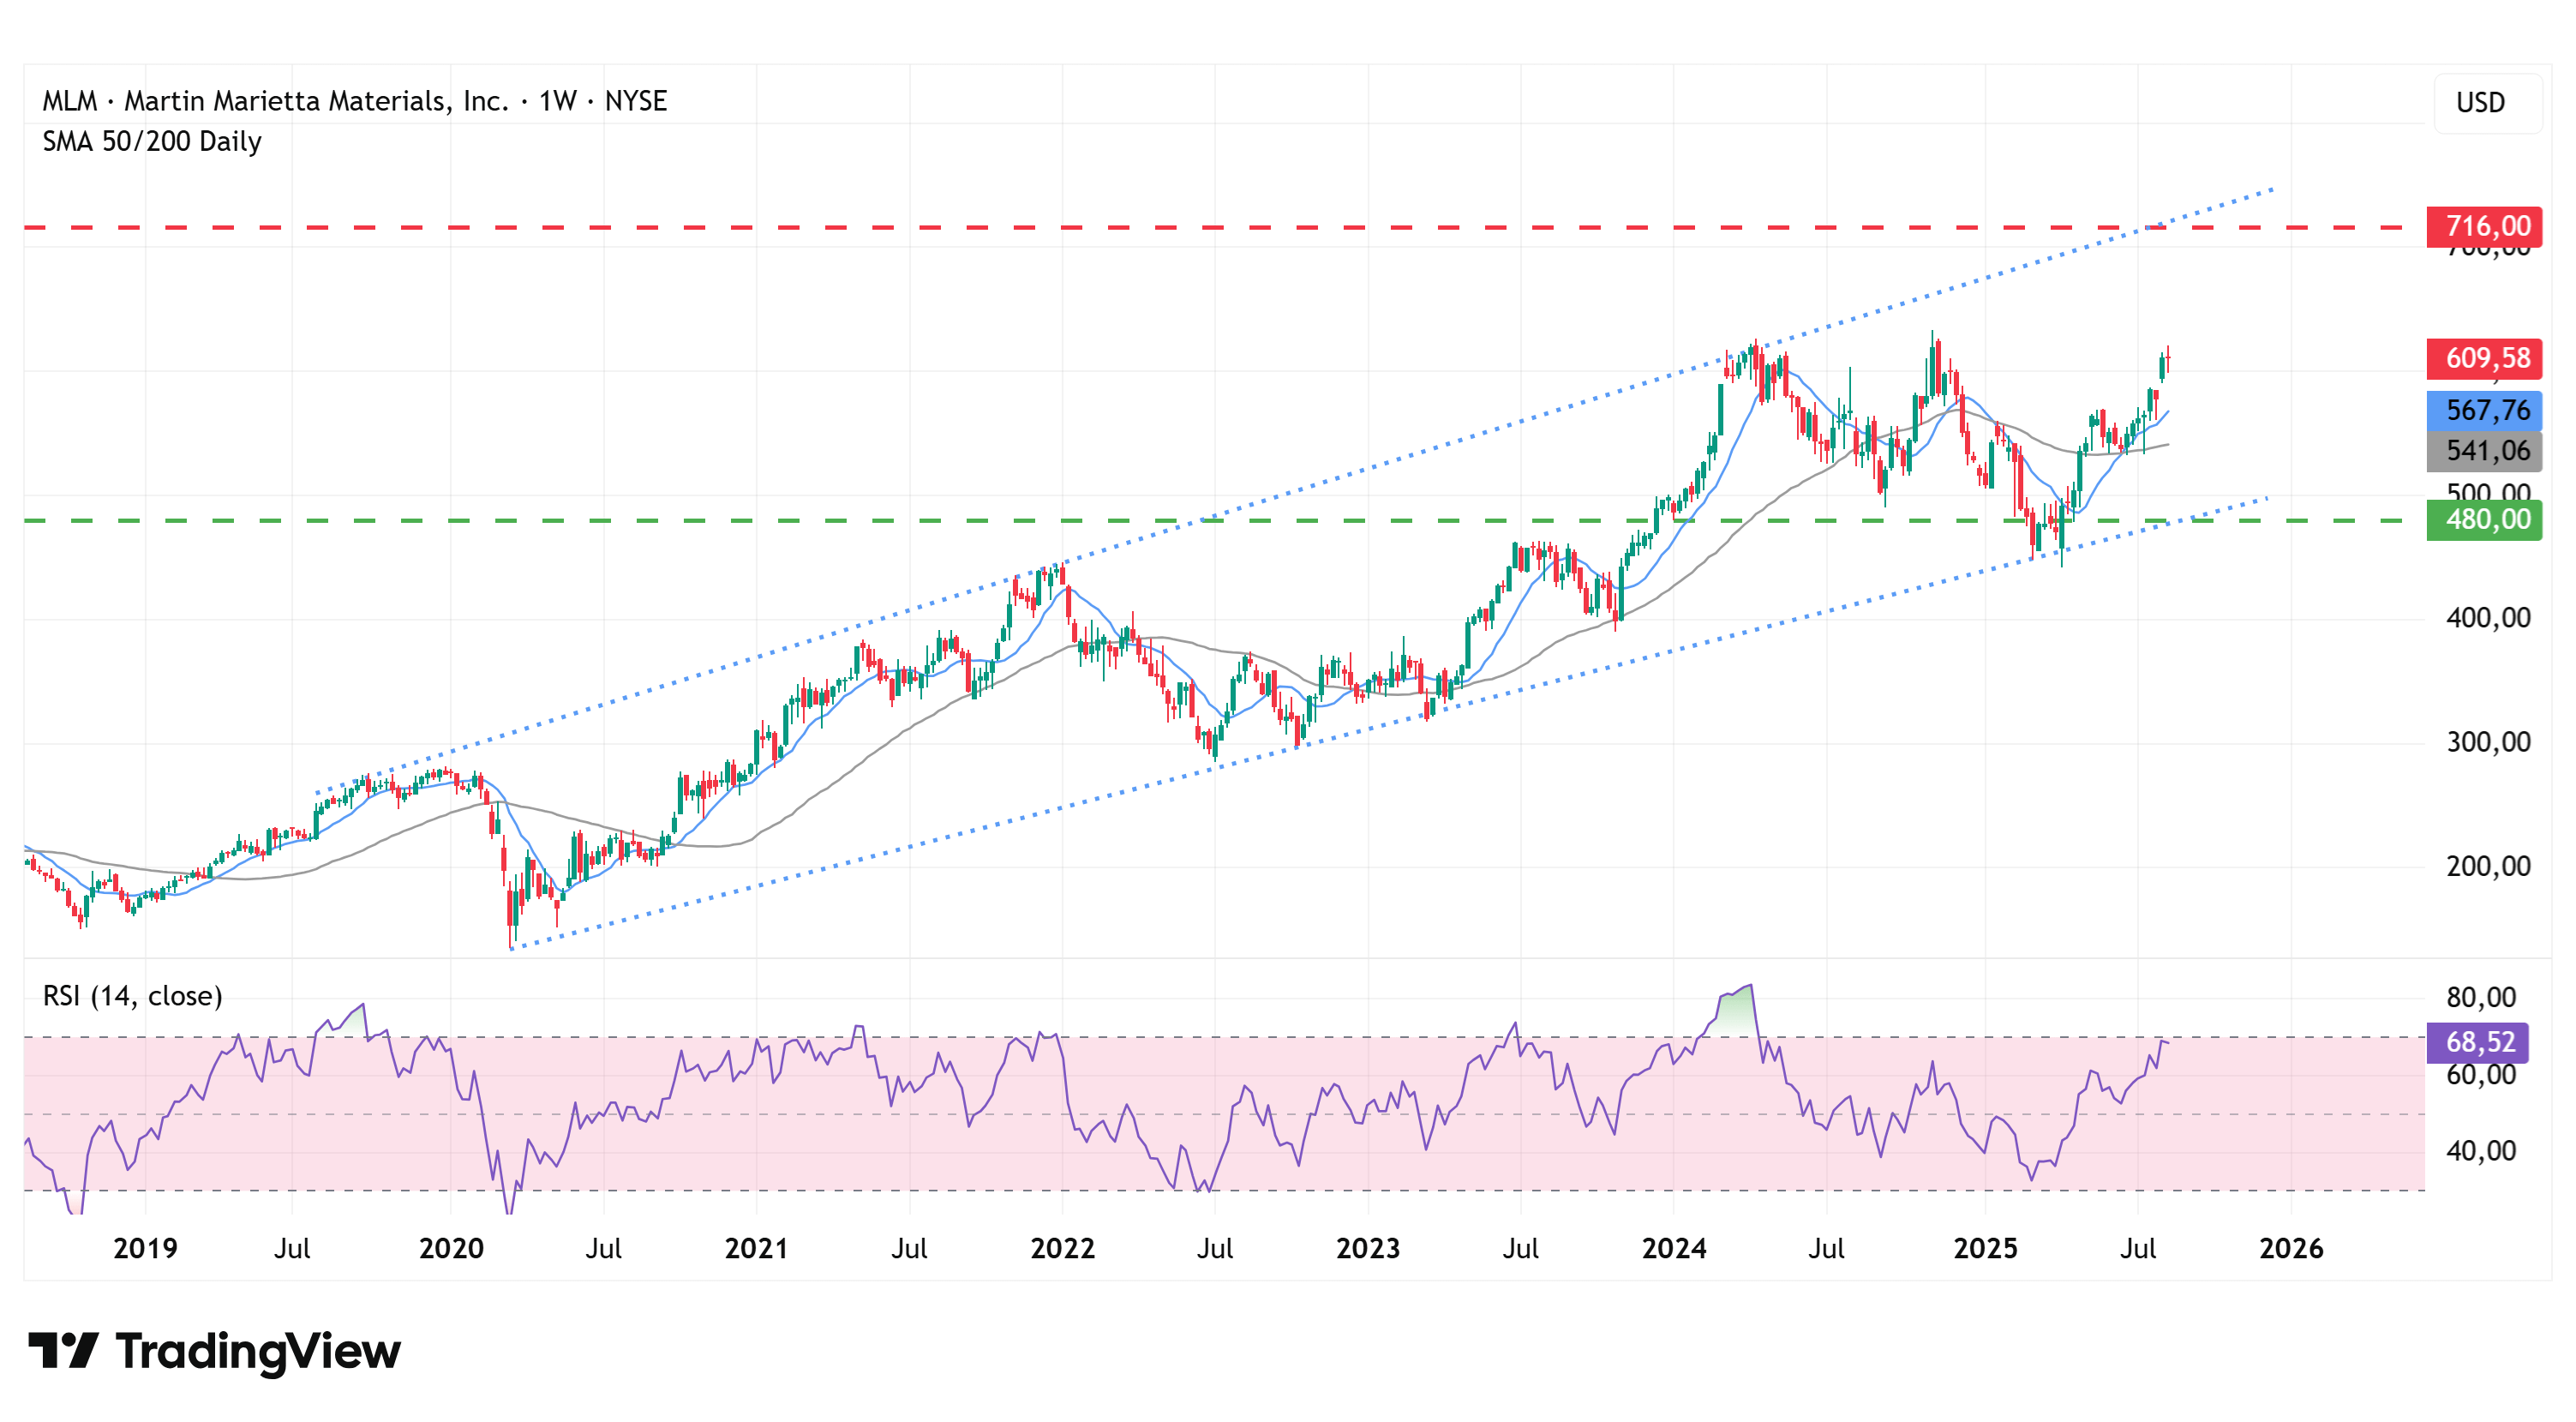Click the red 716,00 price label

[x=2484, y=227]
